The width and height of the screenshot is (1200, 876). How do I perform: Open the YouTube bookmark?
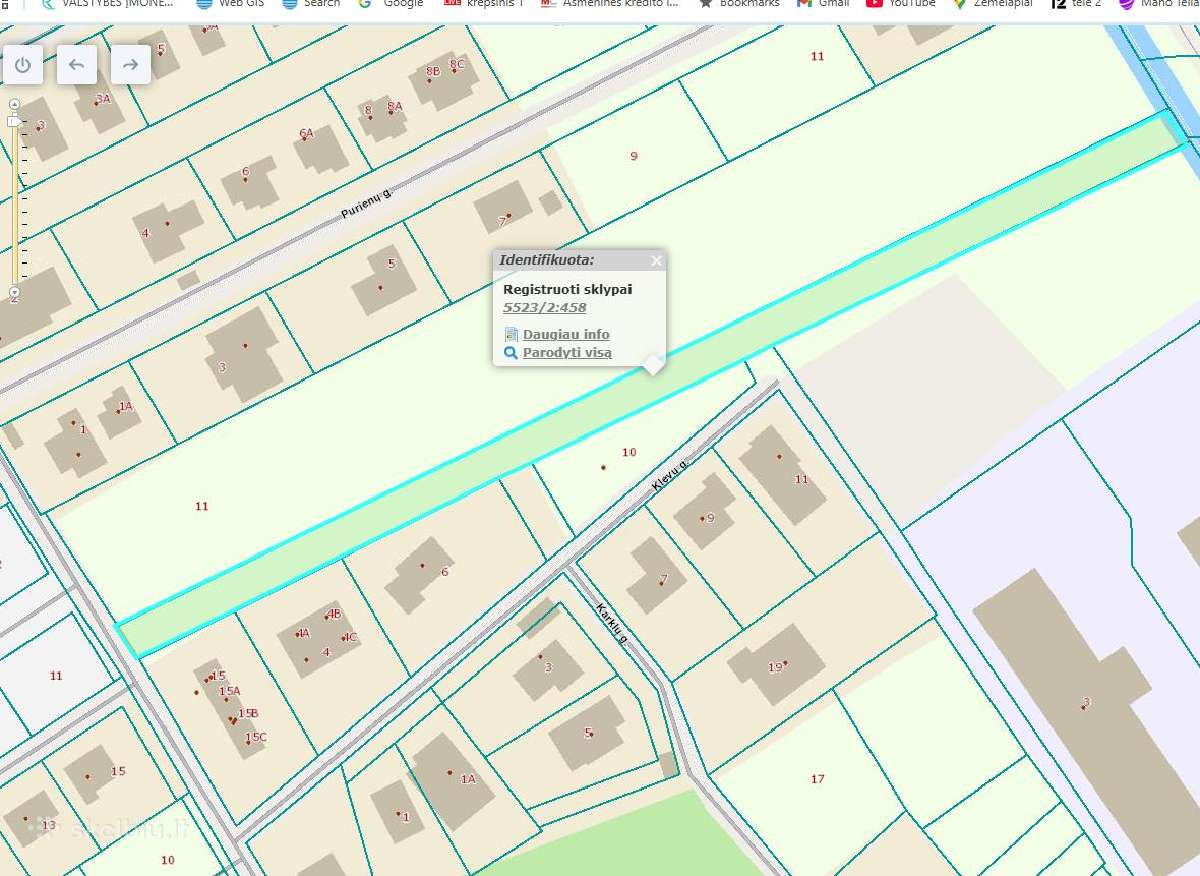pos(901,4)
